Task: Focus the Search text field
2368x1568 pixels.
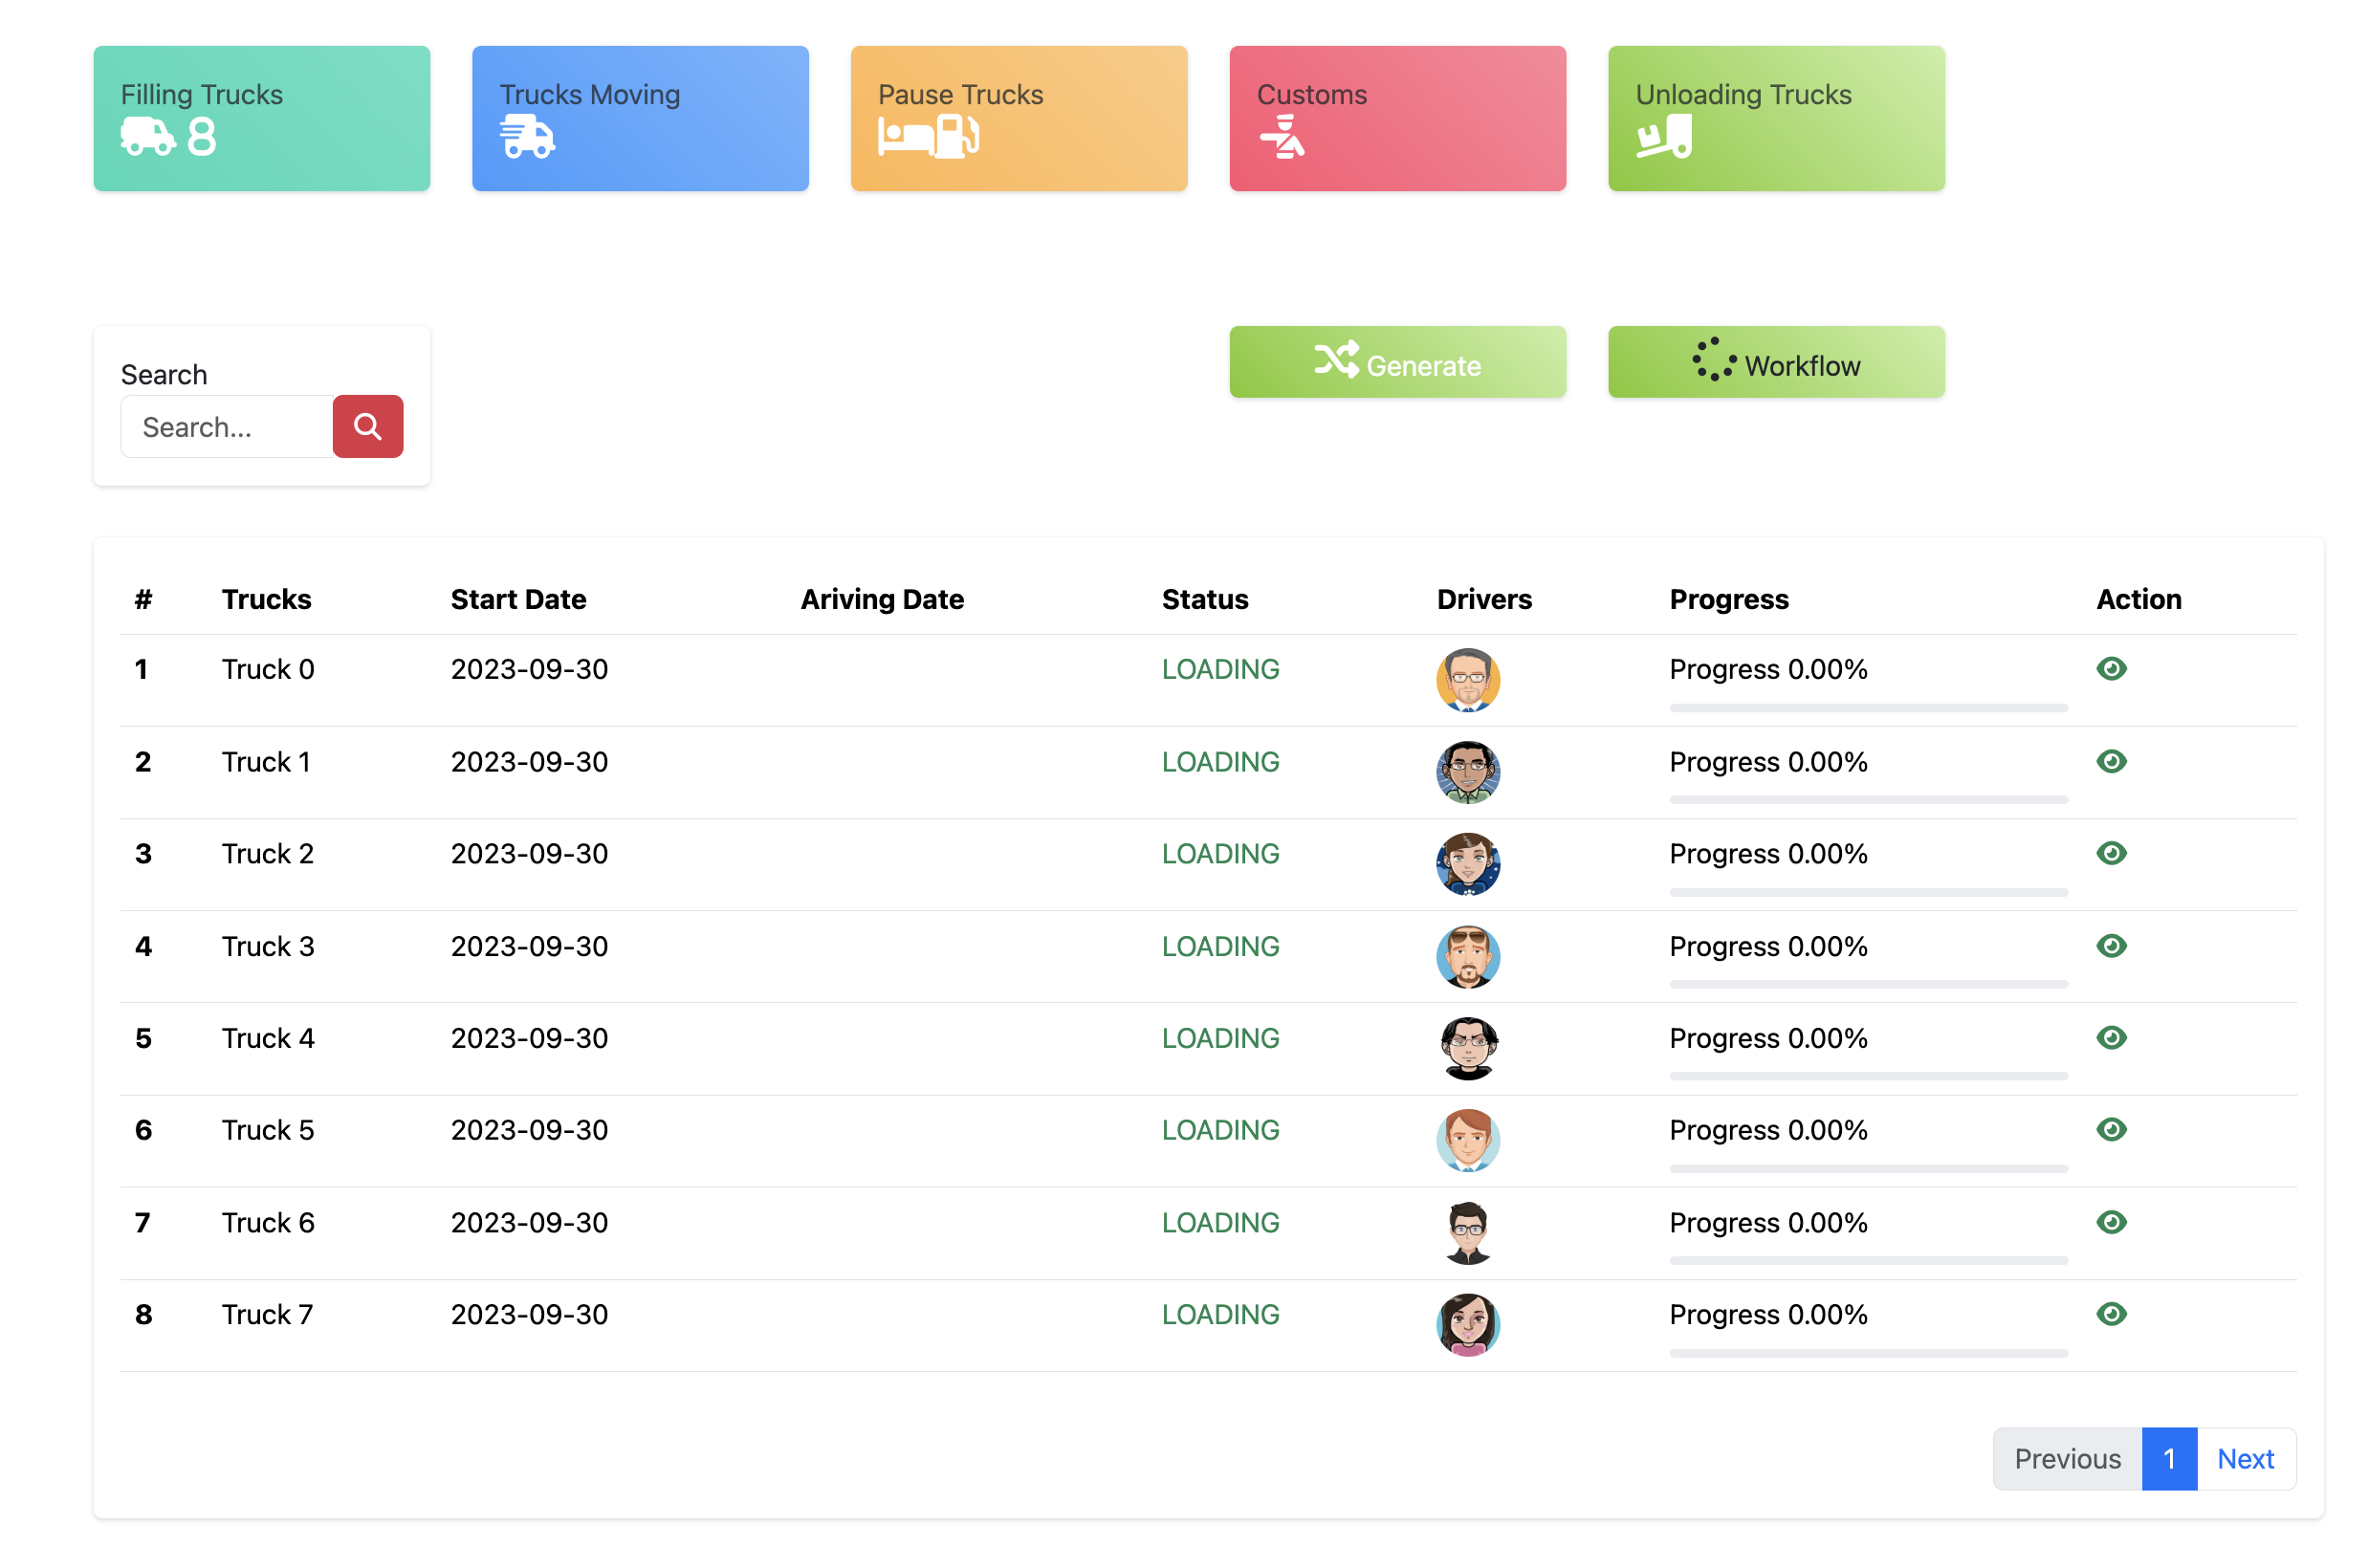Action: (227, 427)
